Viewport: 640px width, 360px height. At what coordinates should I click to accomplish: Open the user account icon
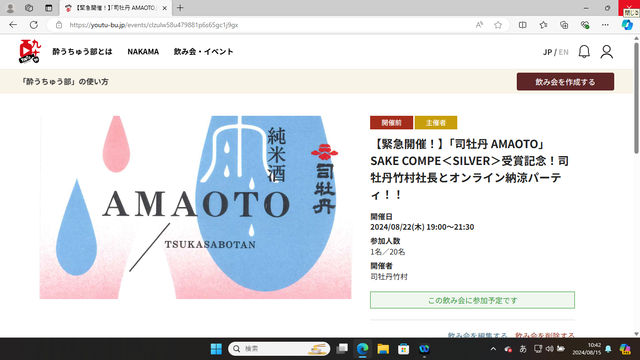tap(607, 52)
